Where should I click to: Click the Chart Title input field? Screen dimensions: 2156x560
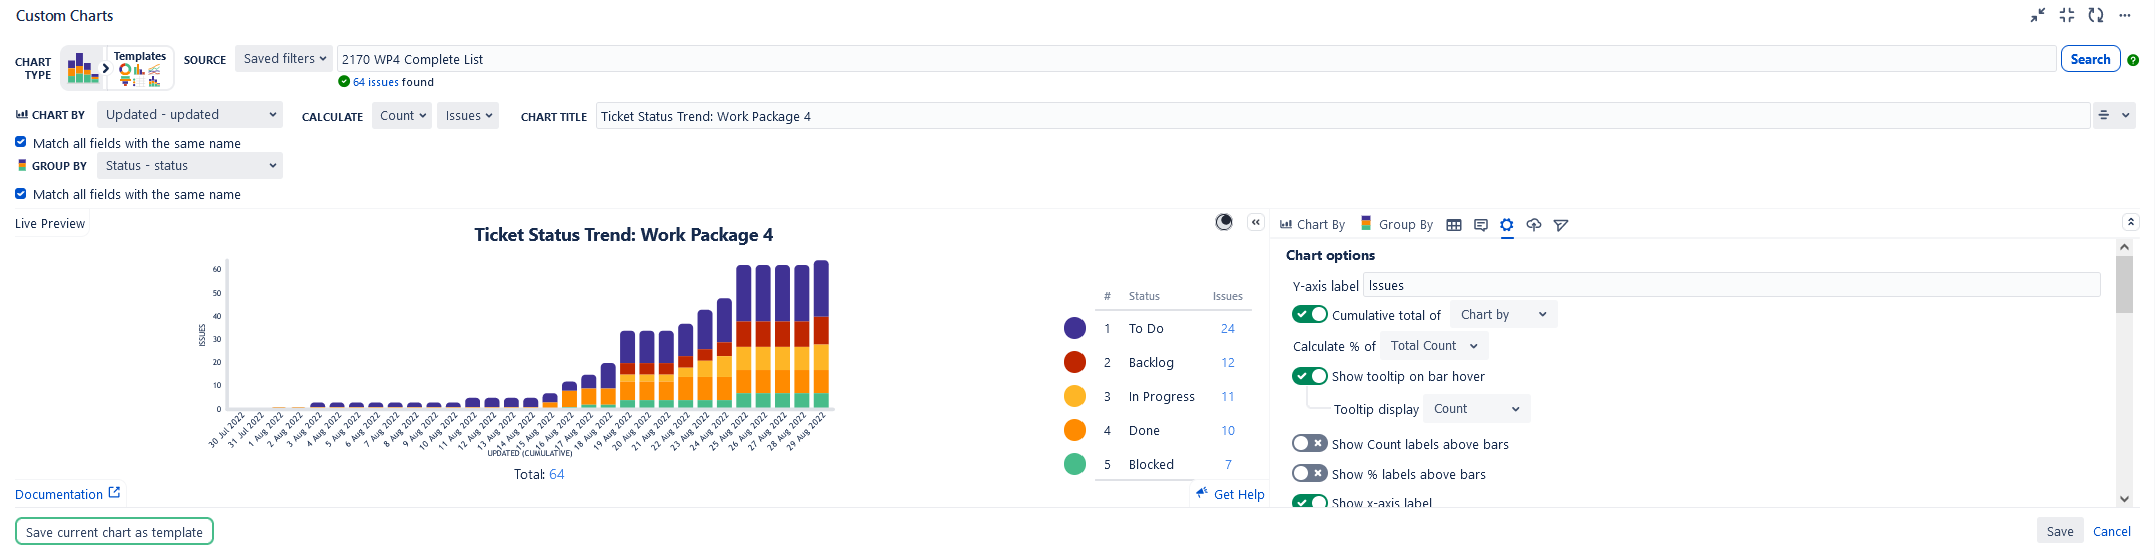coord(1343,116)
